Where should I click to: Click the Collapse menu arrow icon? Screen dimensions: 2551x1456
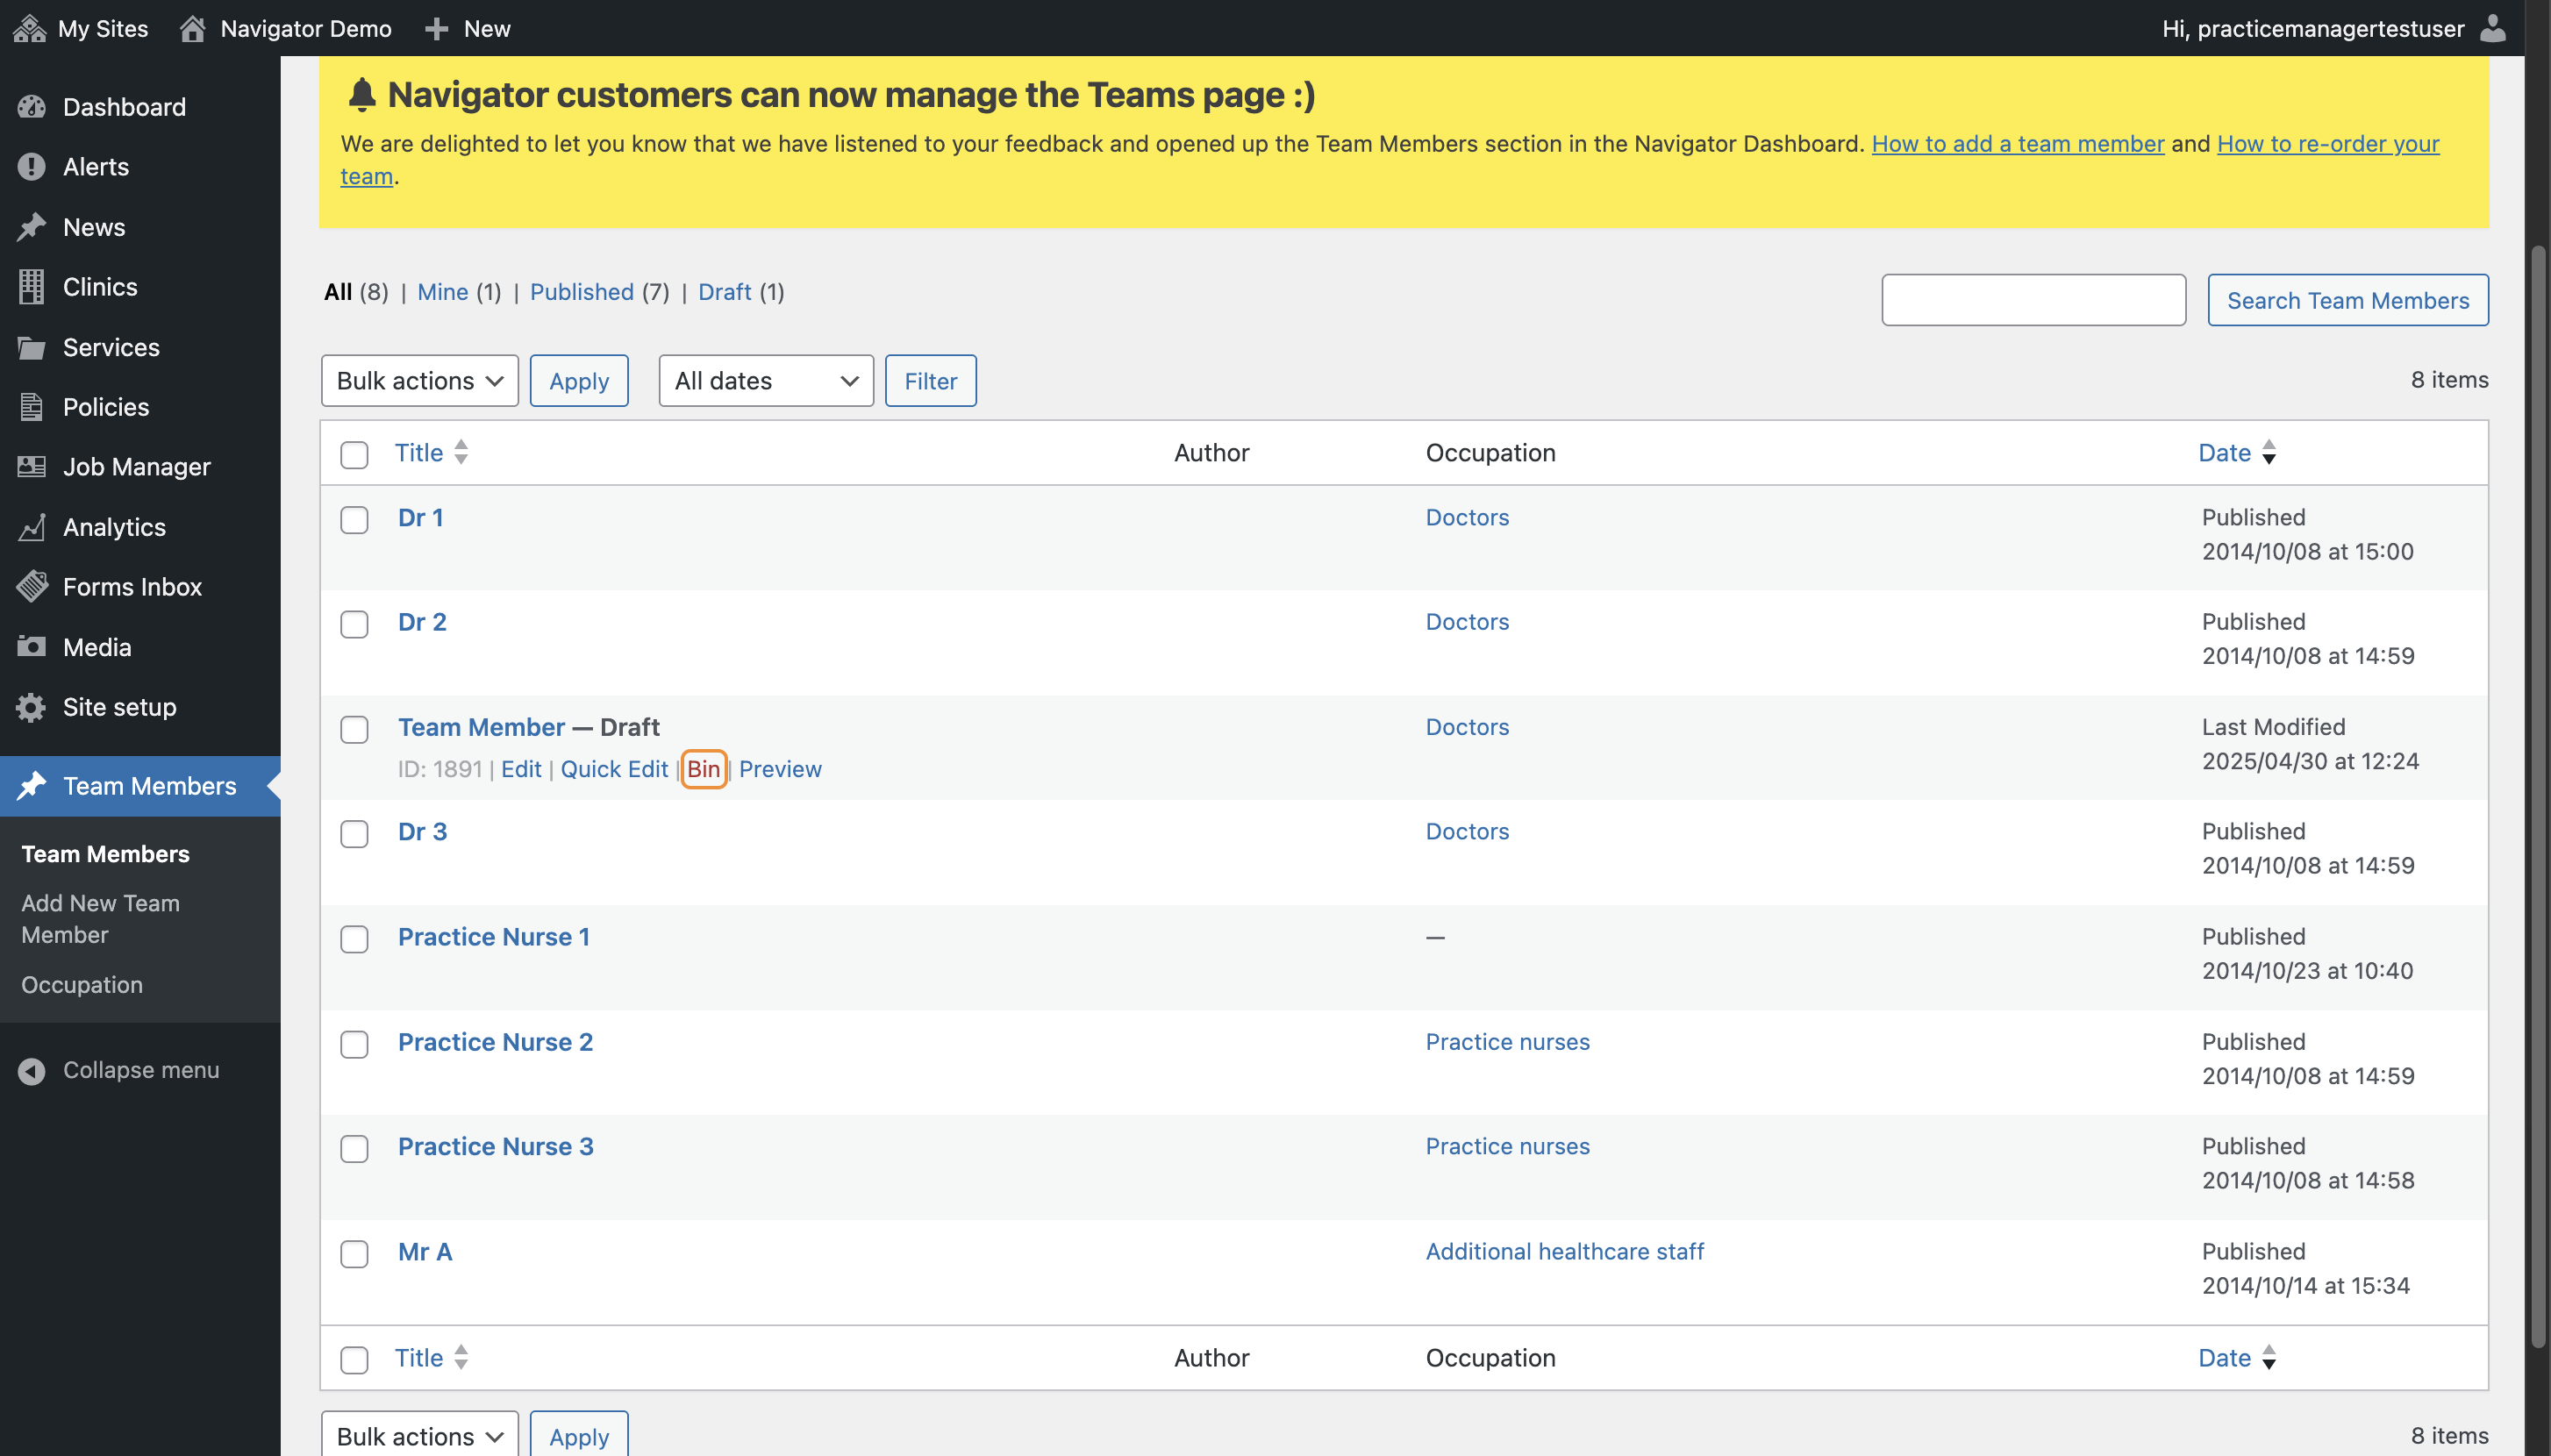[x=32, y=1070]
